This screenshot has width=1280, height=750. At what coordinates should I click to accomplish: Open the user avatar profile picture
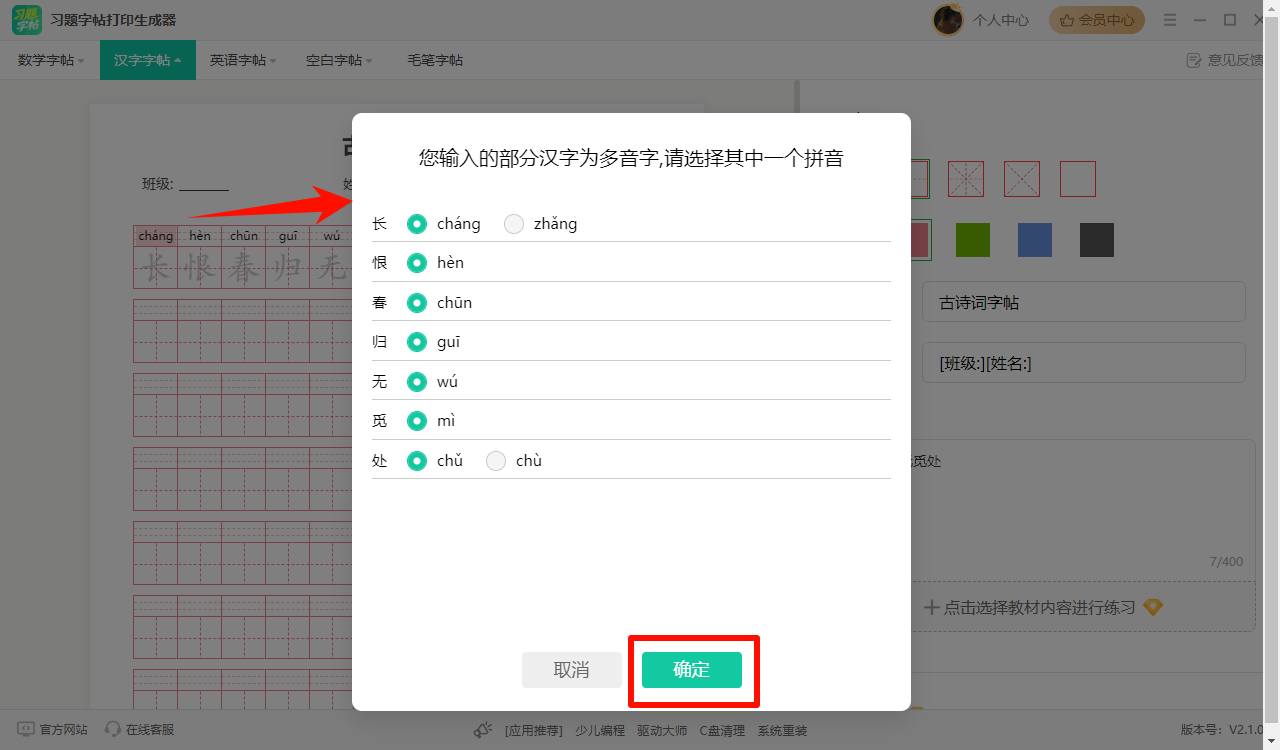coord(948,19)
